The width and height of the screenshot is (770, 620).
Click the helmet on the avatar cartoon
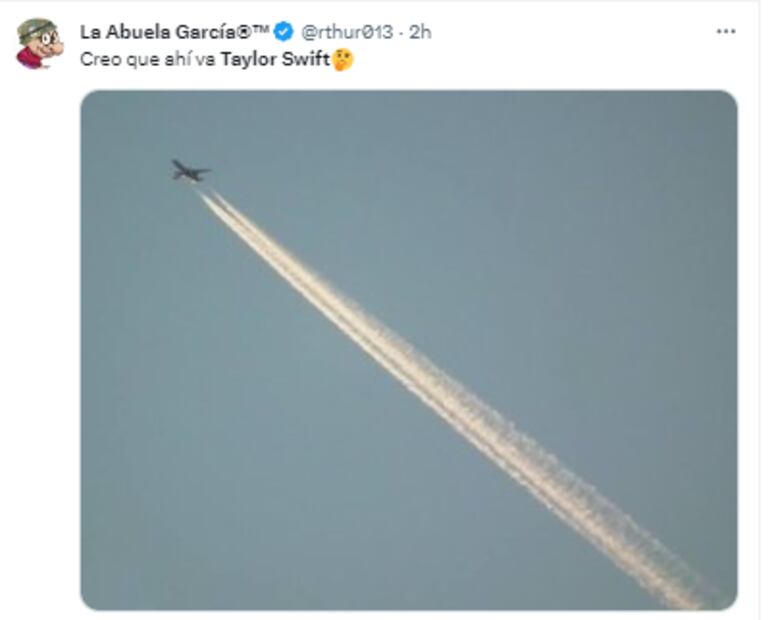tap(36, 27)
